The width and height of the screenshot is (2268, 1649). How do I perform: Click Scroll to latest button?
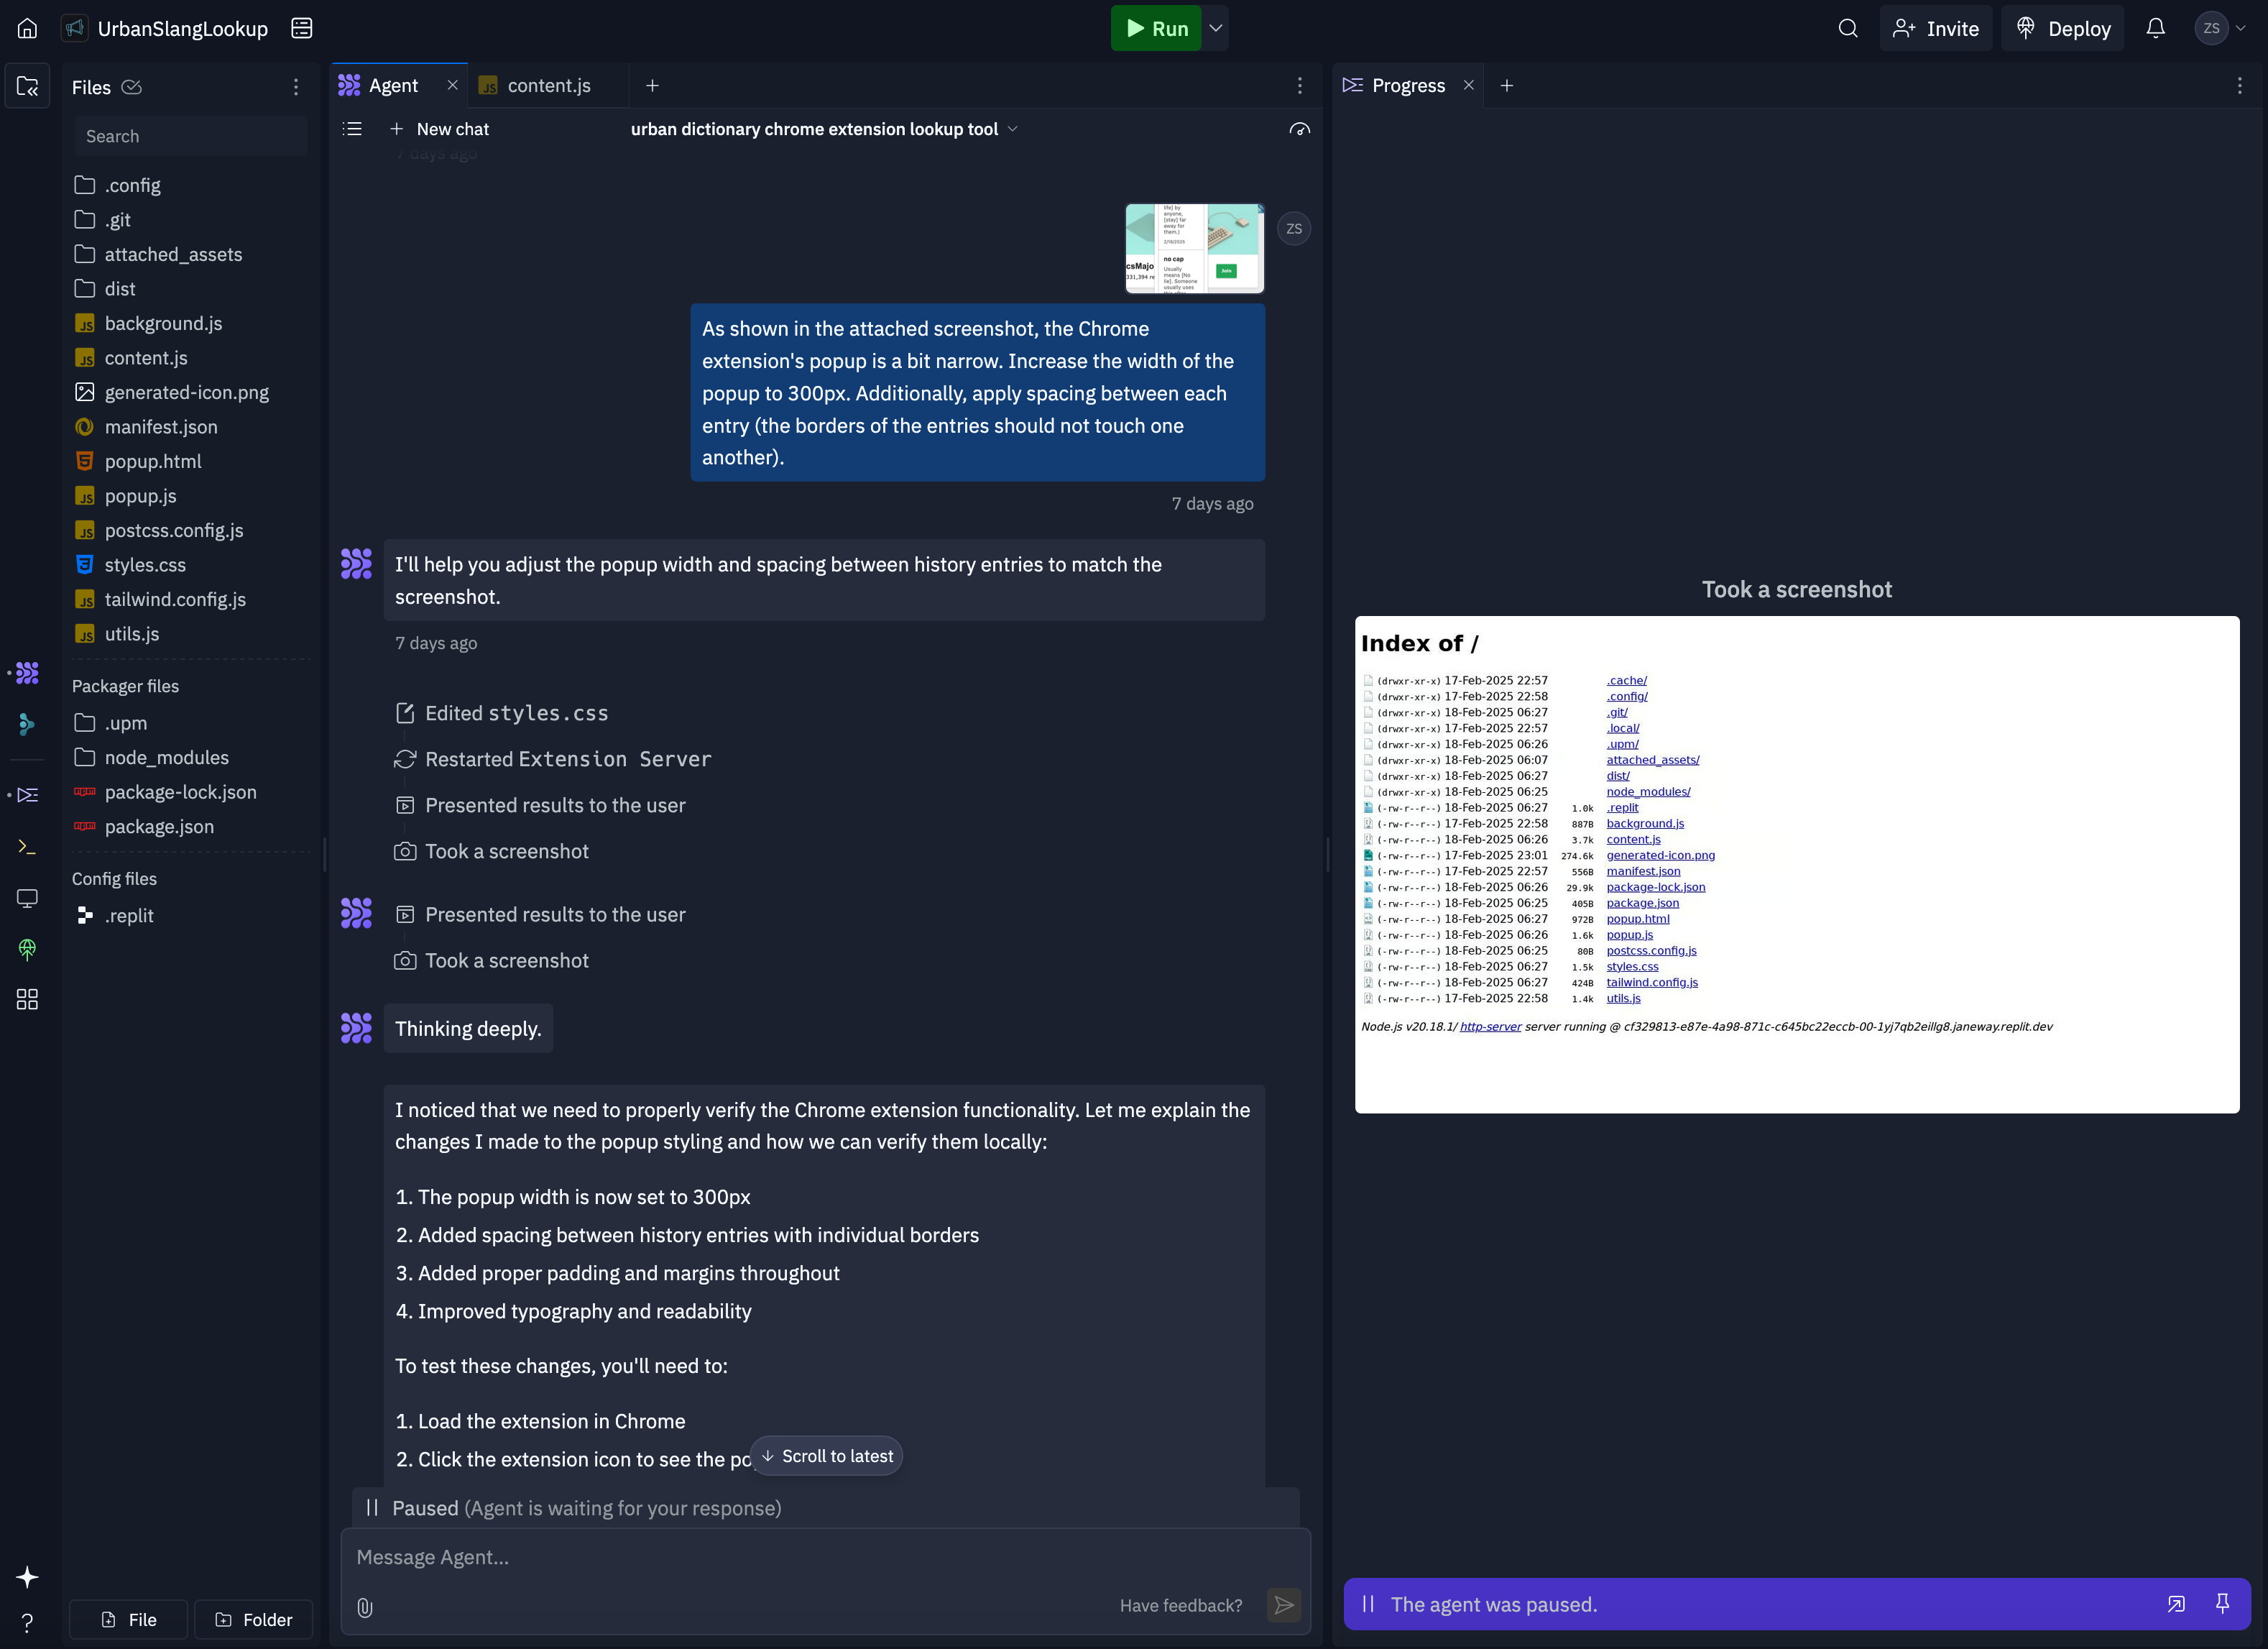pyautogui.click(x=827, y=1456)
